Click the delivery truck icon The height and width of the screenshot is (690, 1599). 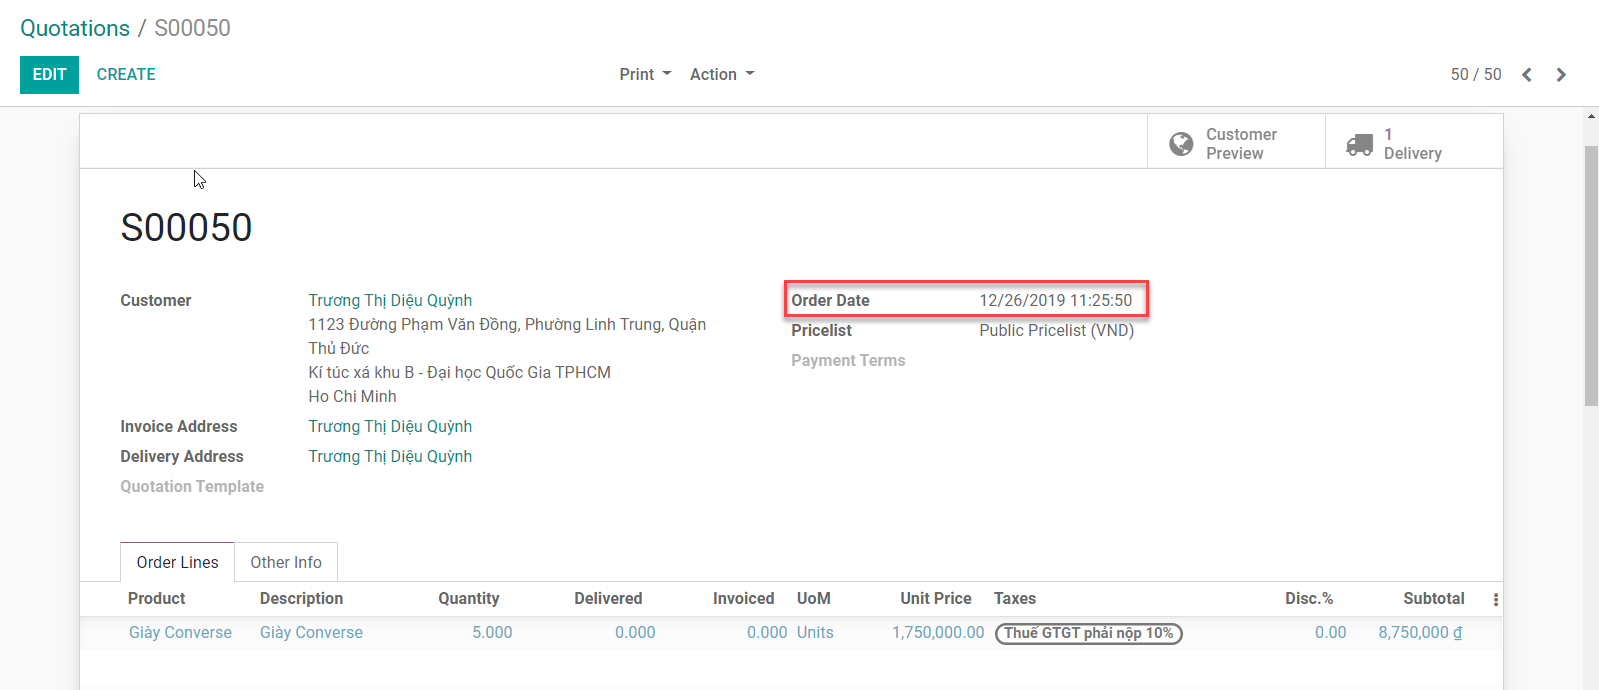point(1359,144)
